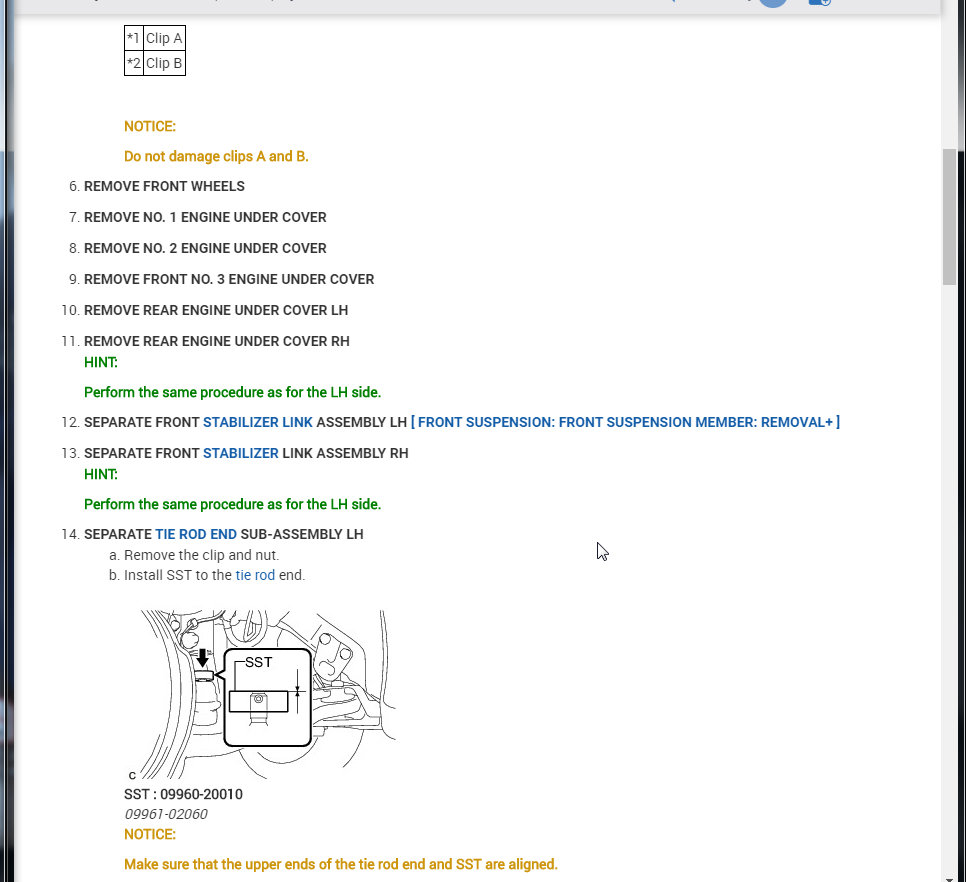Open the TIE ROD END link in step 14
Viewport: 966px width, 882px height.
point(196,535)
